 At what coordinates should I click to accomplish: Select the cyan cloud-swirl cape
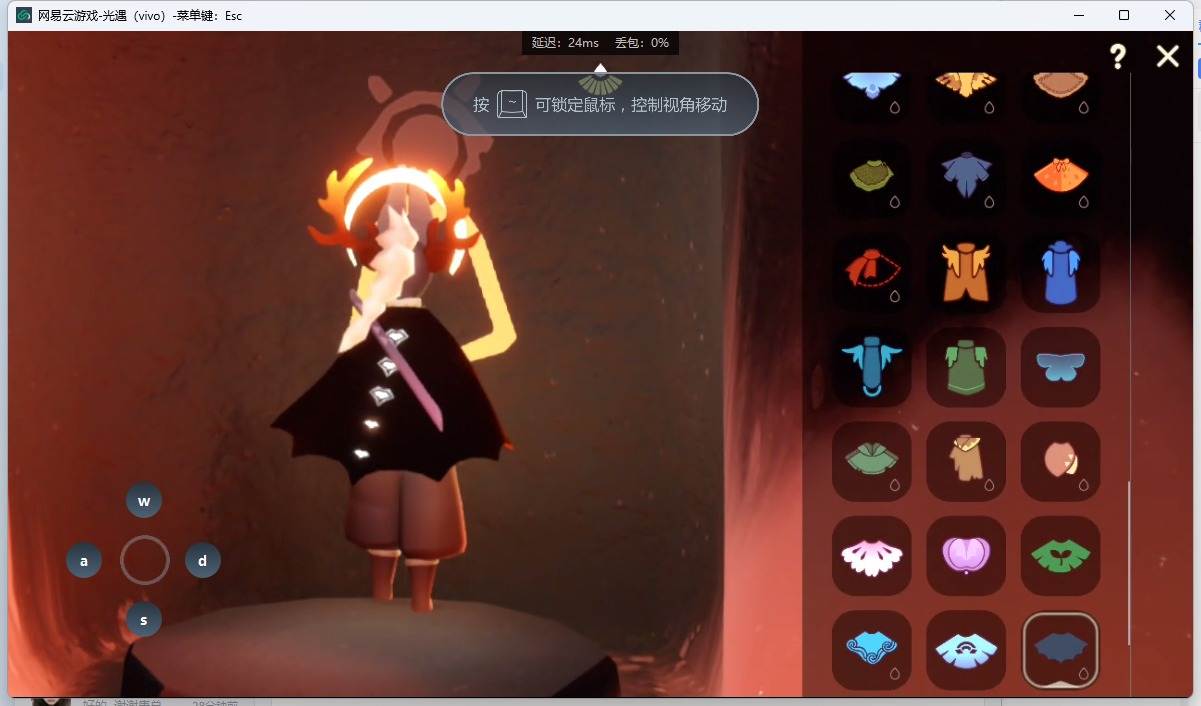point(871,650)
